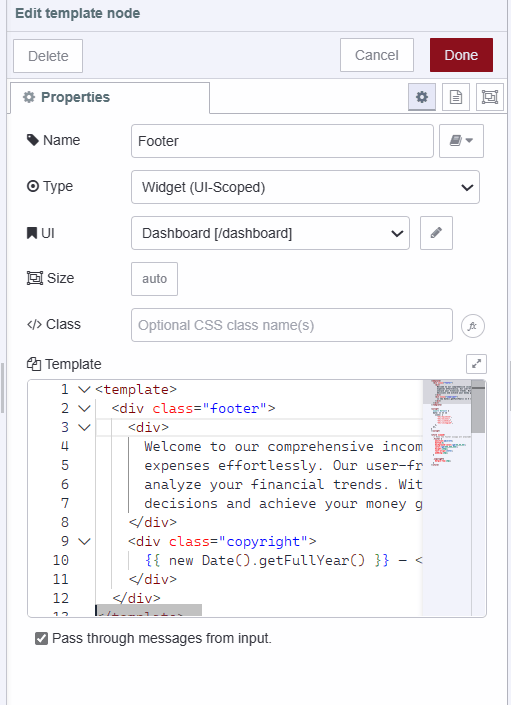
Task: Click the Properties tab gear icon
Action: pos(29,97)
